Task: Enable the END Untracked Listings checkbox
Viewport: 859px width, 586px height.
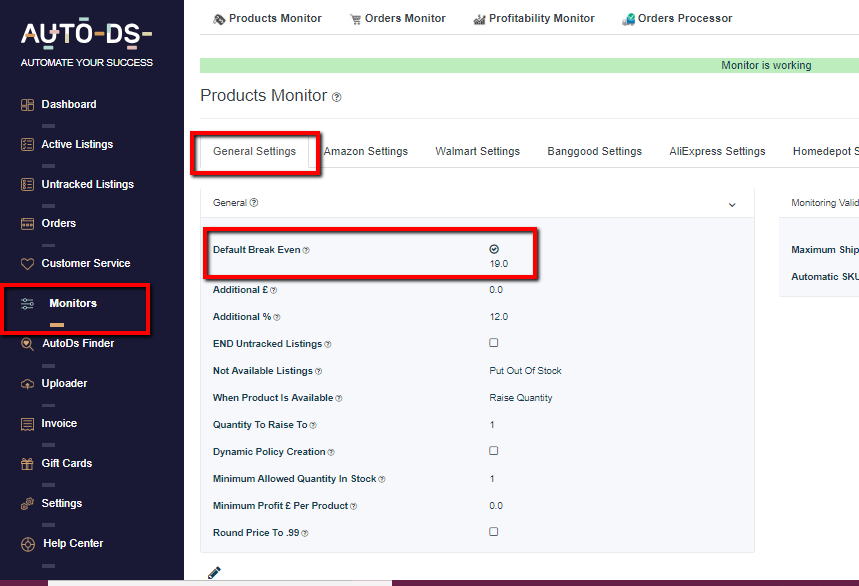Action: coord(494,342)
